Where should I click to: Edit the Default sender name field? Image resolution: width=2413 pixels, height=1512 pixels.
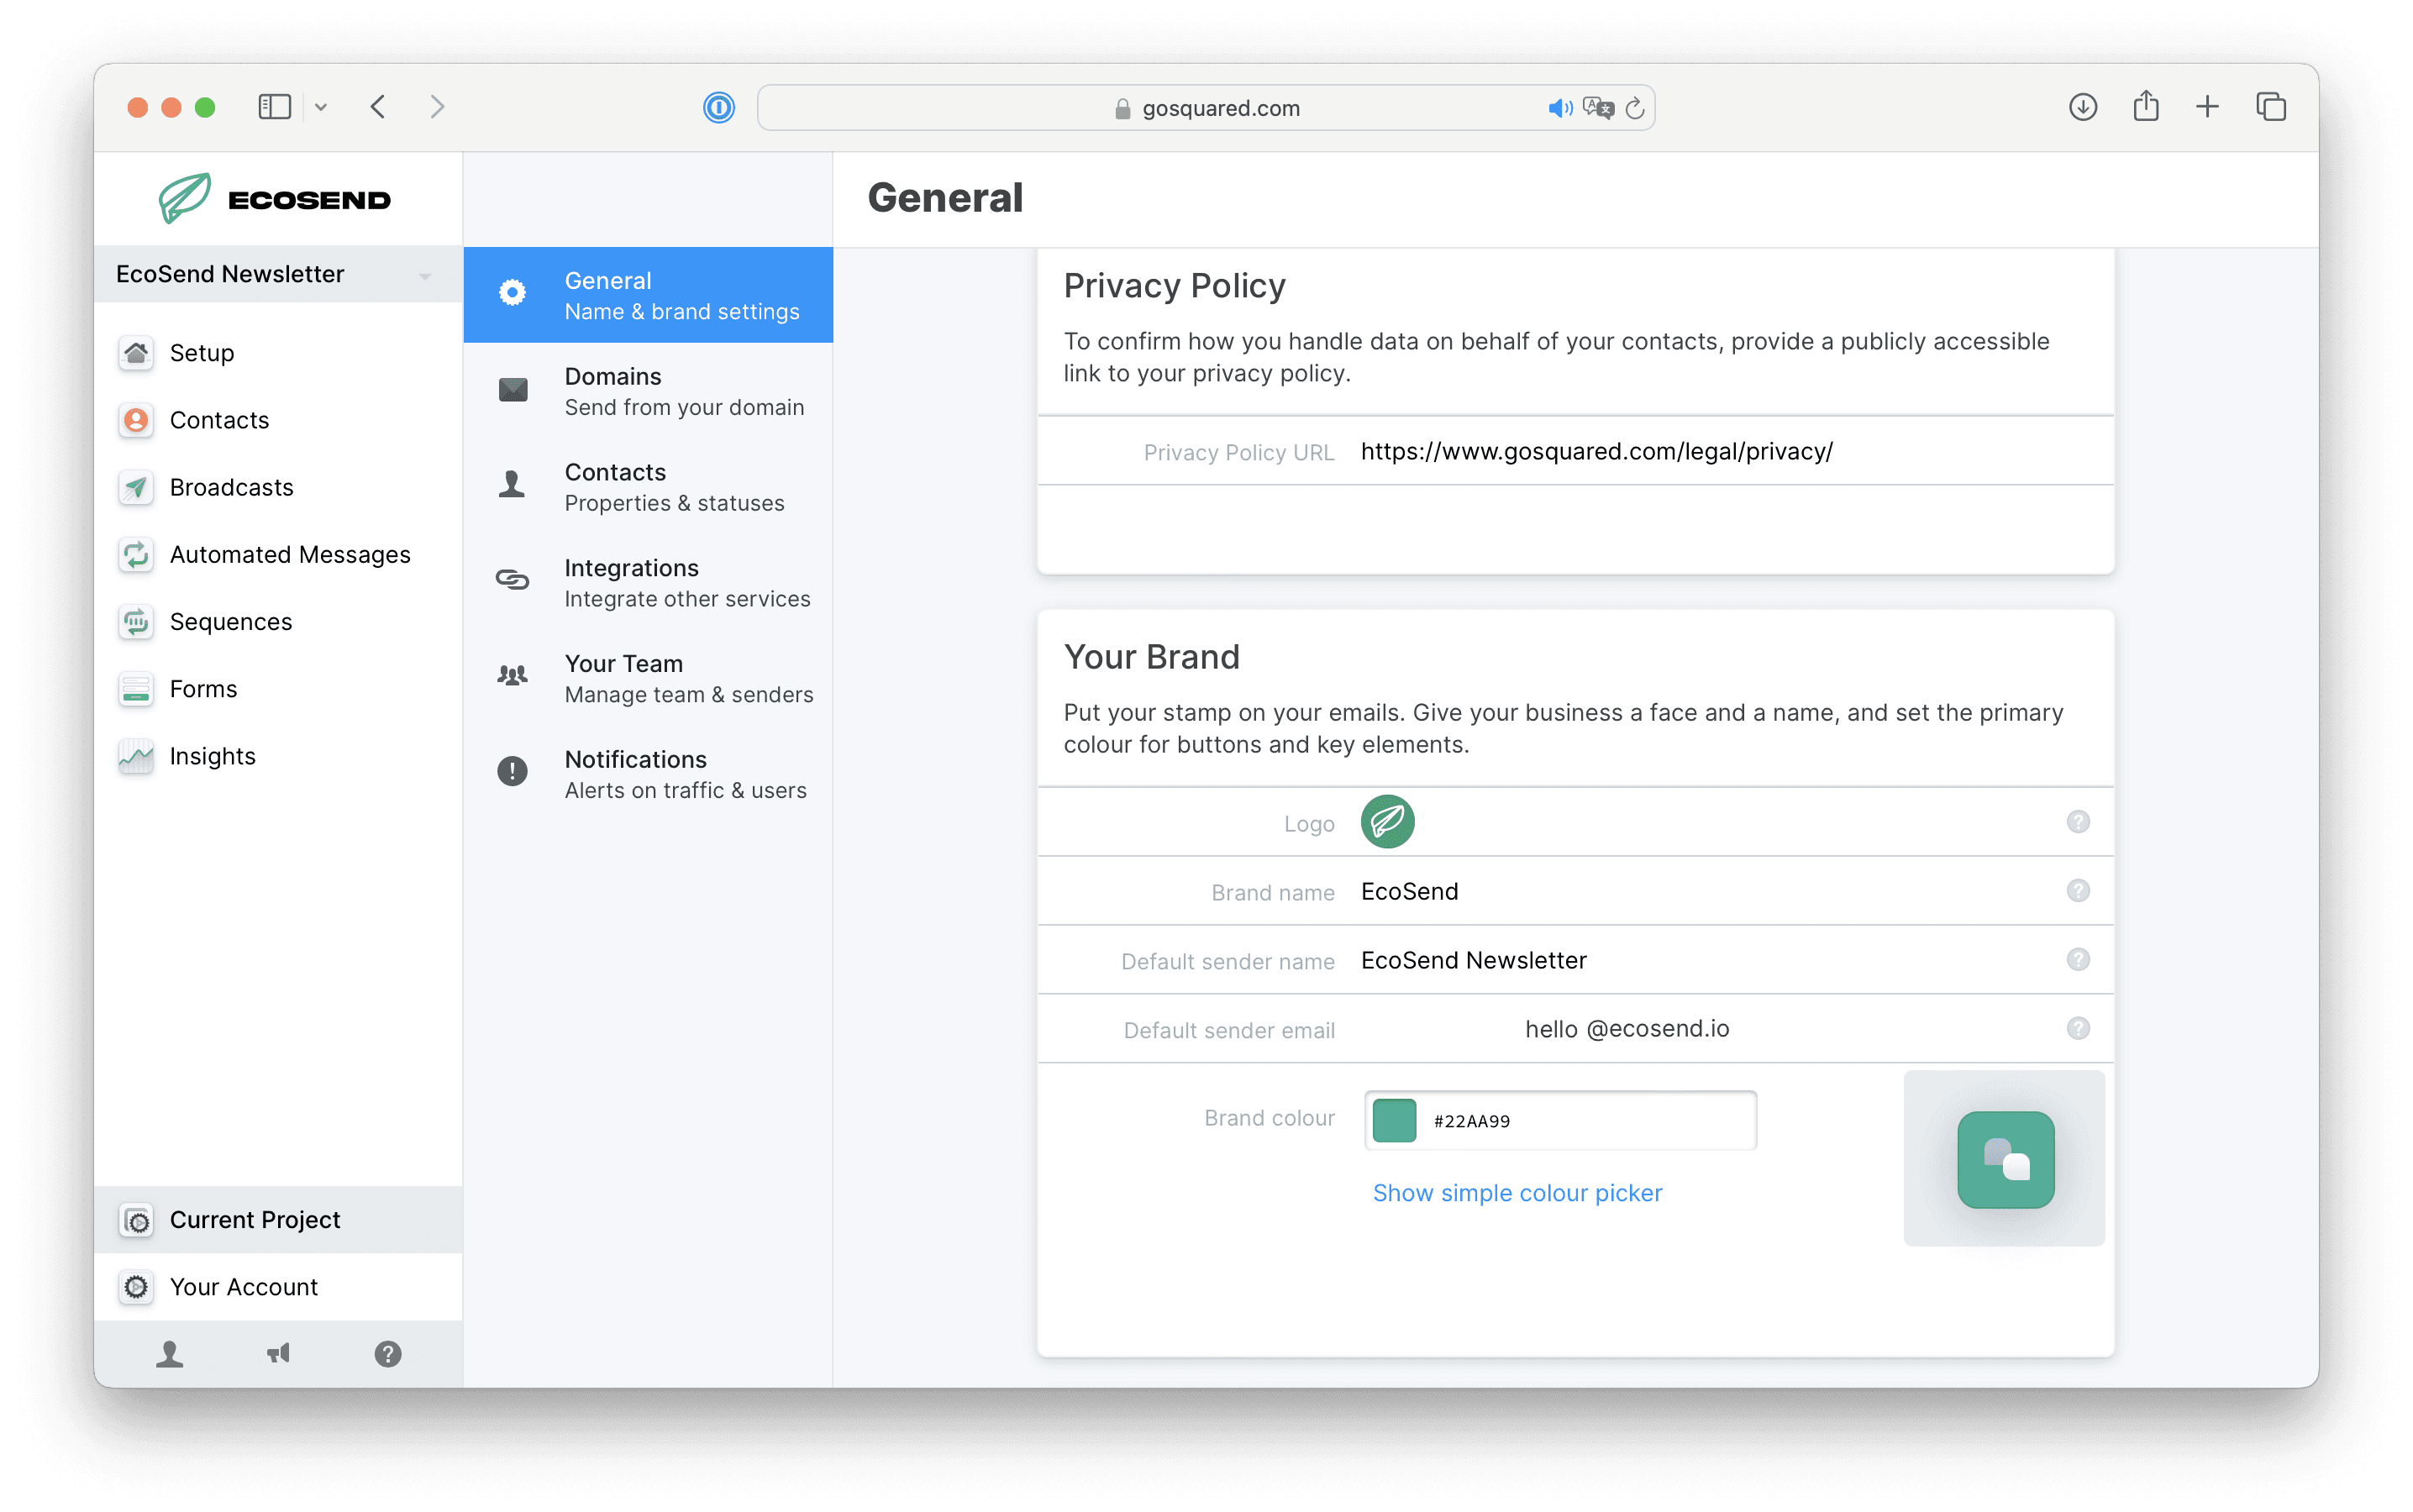pos(1576,960)
